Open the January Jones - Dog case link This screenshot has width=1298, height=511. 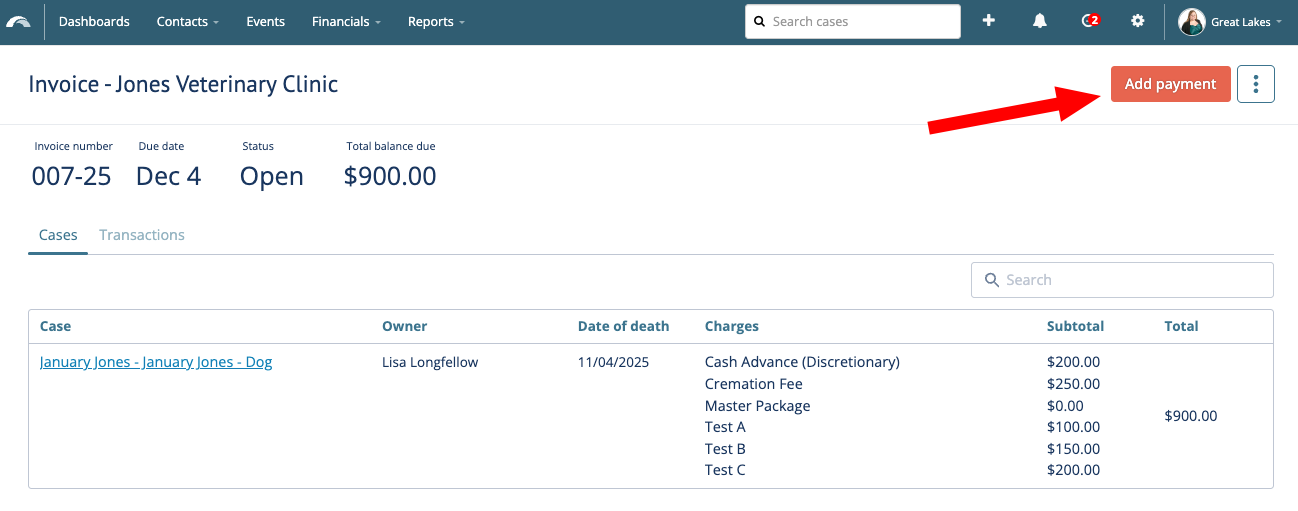[x=156, y=362]
